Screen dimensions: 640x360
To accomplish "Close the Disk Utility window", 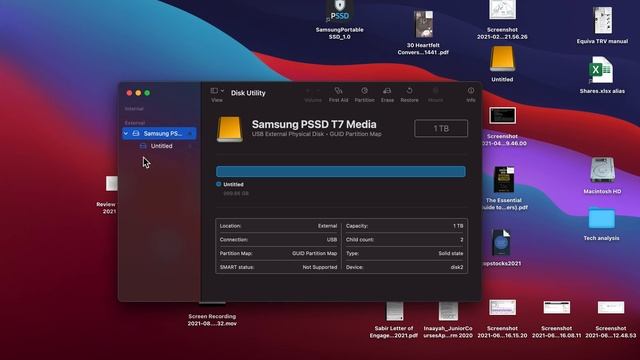I will point(129,93).
